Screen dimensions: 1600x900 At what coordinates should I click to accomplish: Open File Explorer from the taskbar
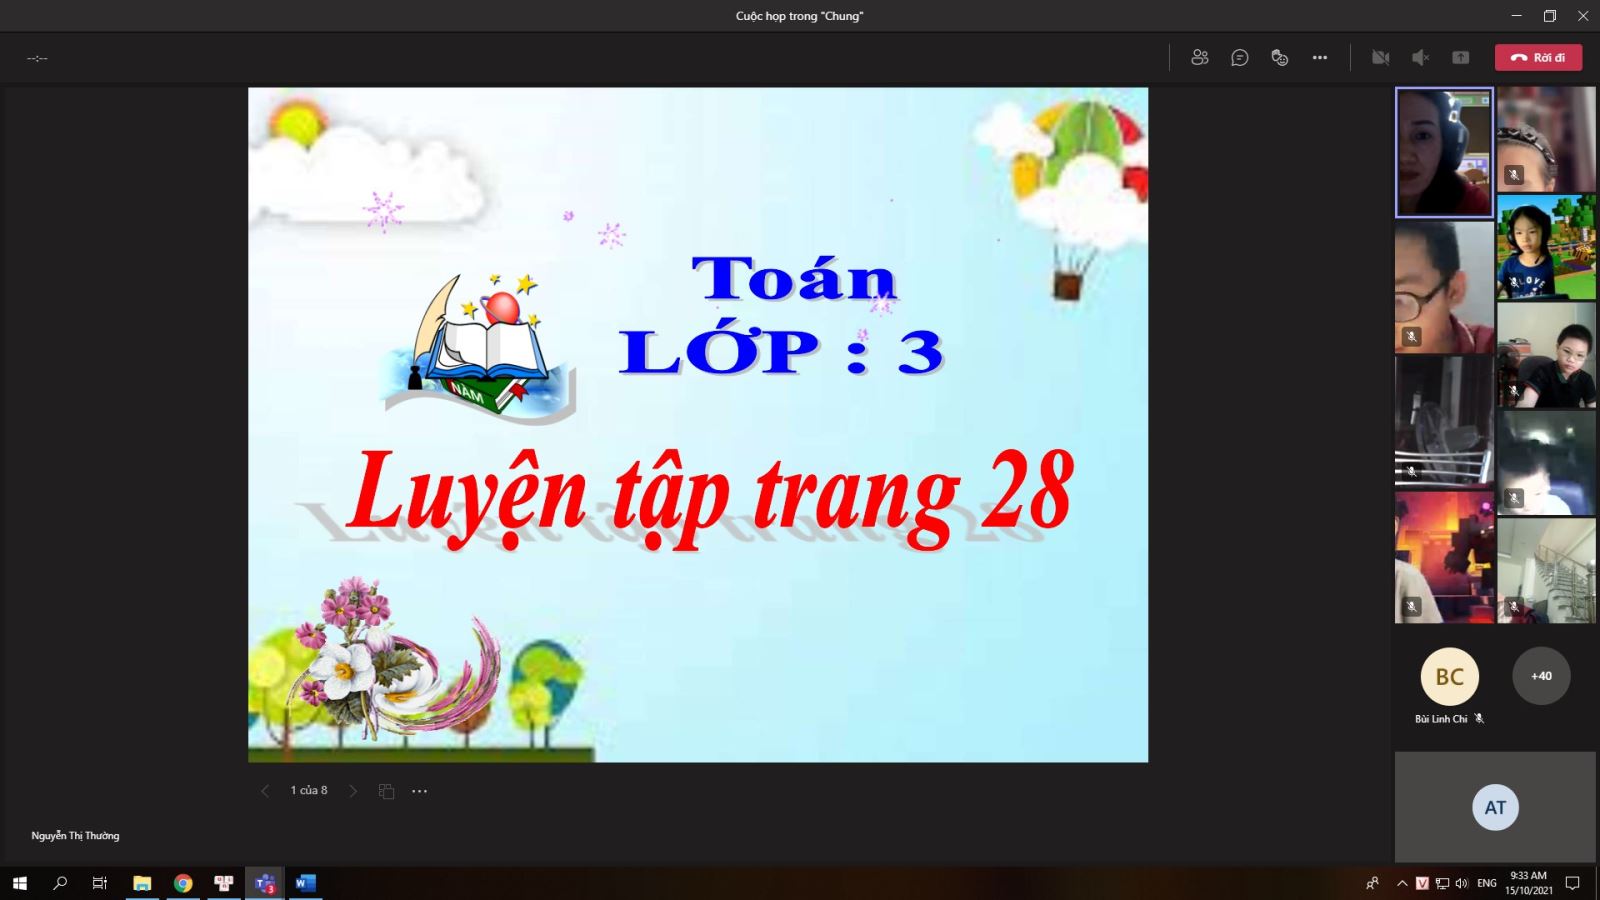[x=142, y=883]
